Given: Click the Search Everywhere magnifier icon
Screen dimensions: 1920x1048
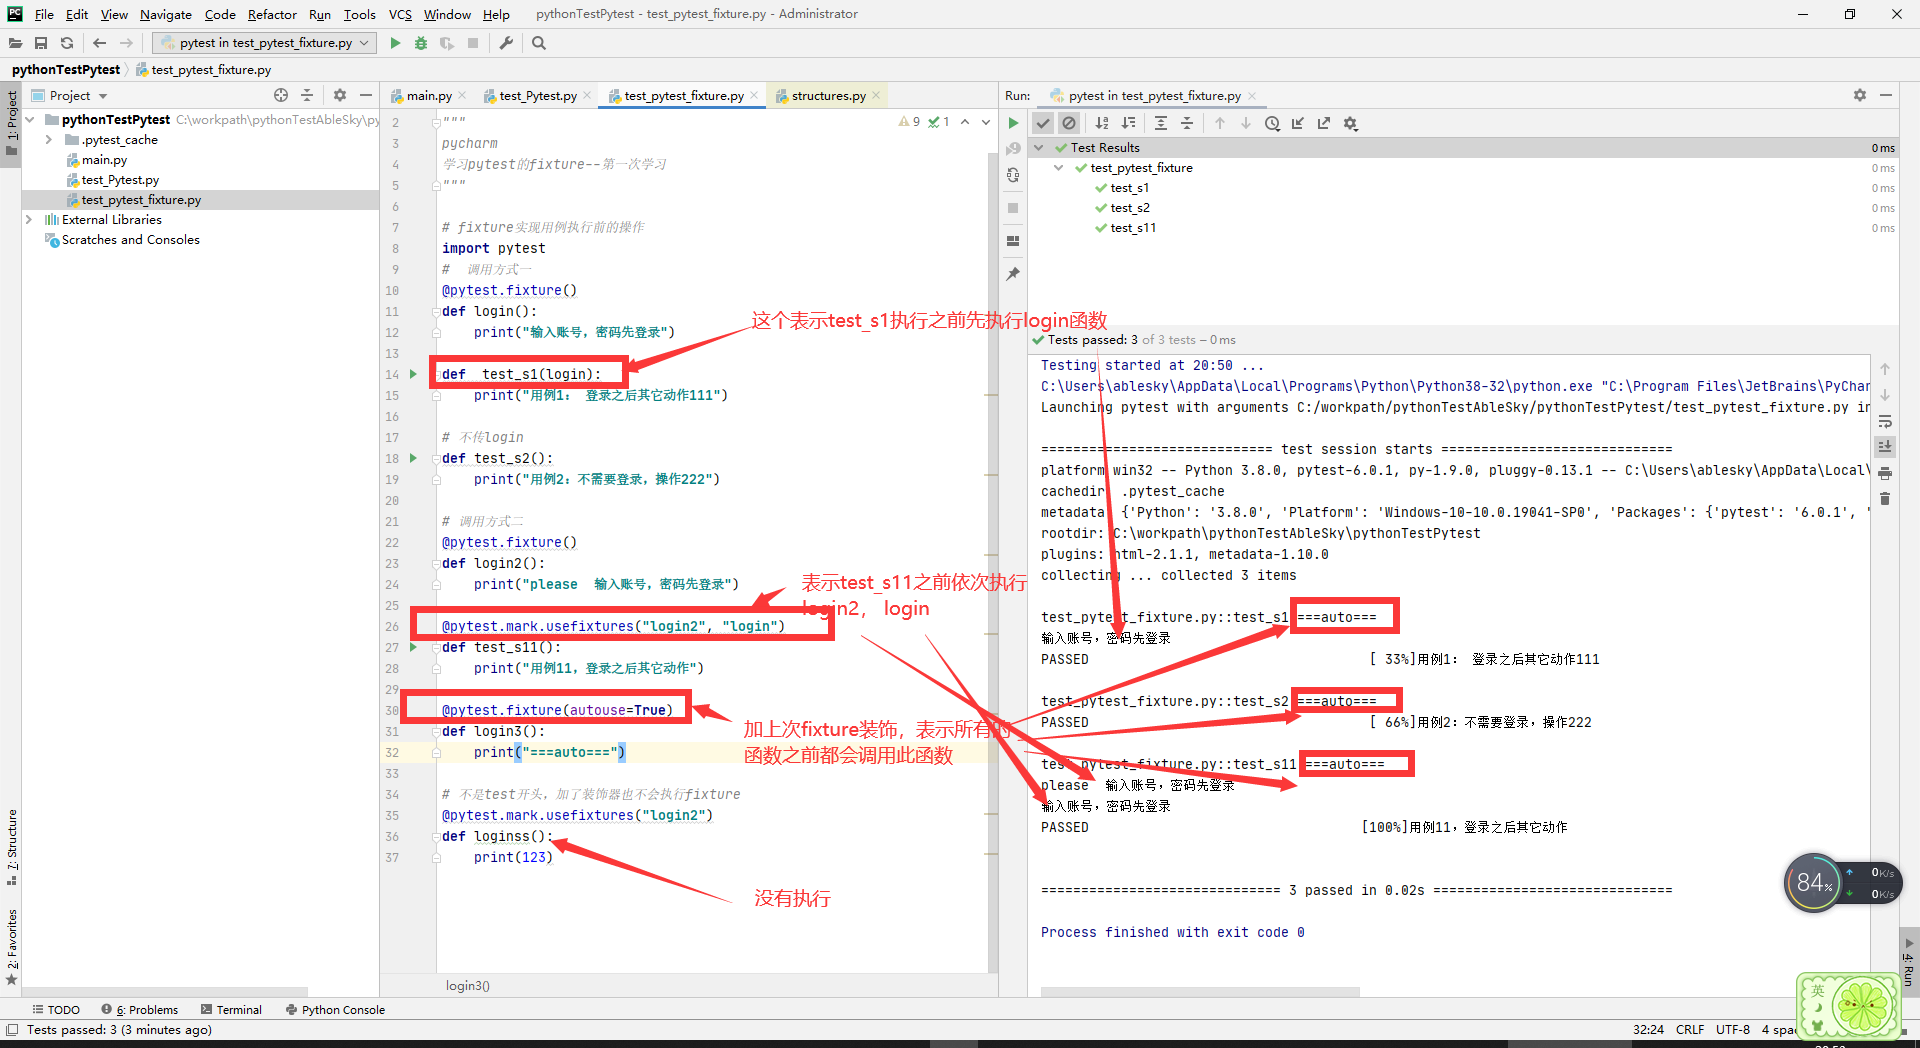Looking at the screenshot, I should click(x=539, y=43).
